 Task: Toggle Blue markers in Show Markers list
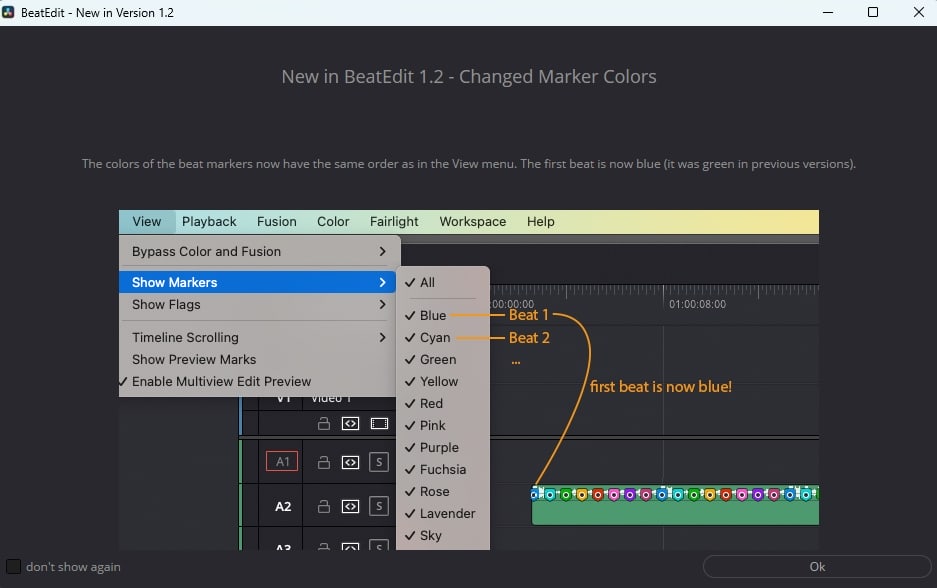pyautogui.click(x=432, y=316)
